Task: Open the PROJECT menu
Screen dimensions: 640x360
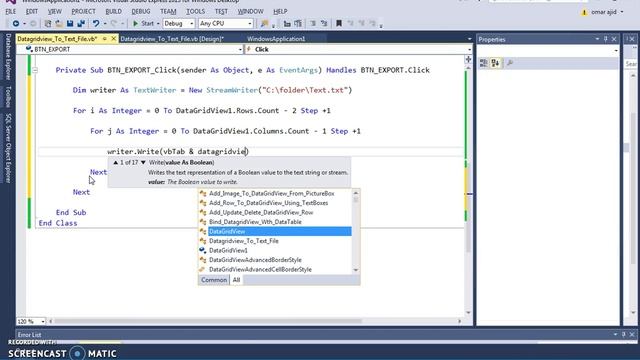Action: click(x=83, y=11)
